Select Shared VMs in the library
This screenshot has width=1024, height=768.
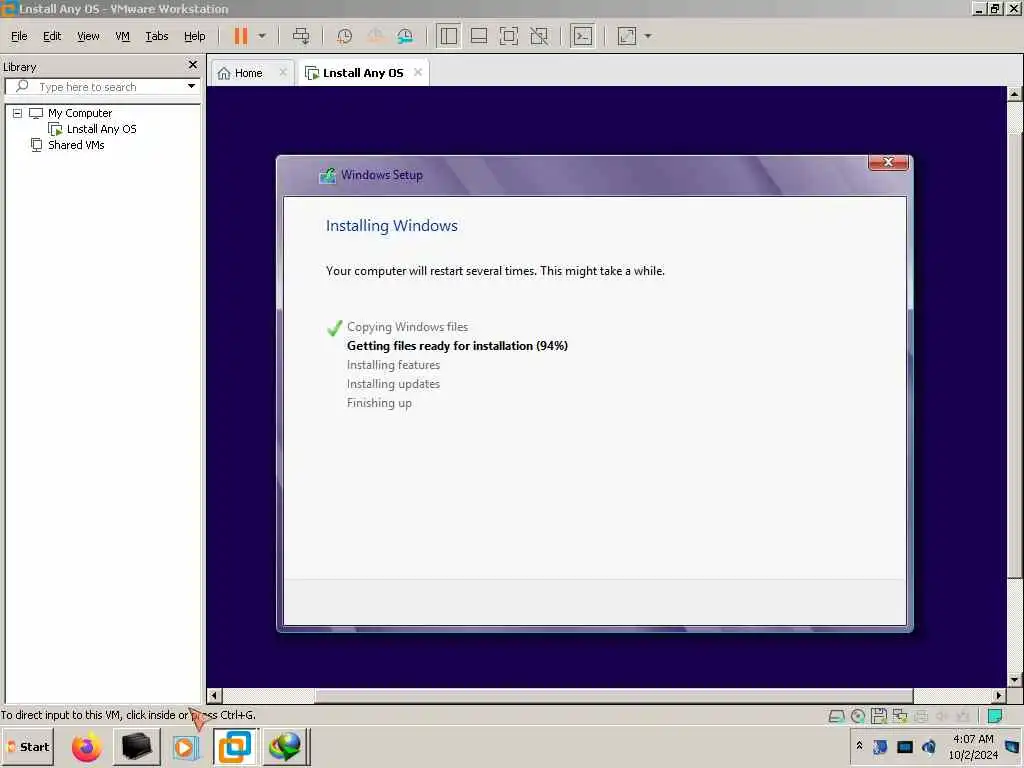pos(76,145)
